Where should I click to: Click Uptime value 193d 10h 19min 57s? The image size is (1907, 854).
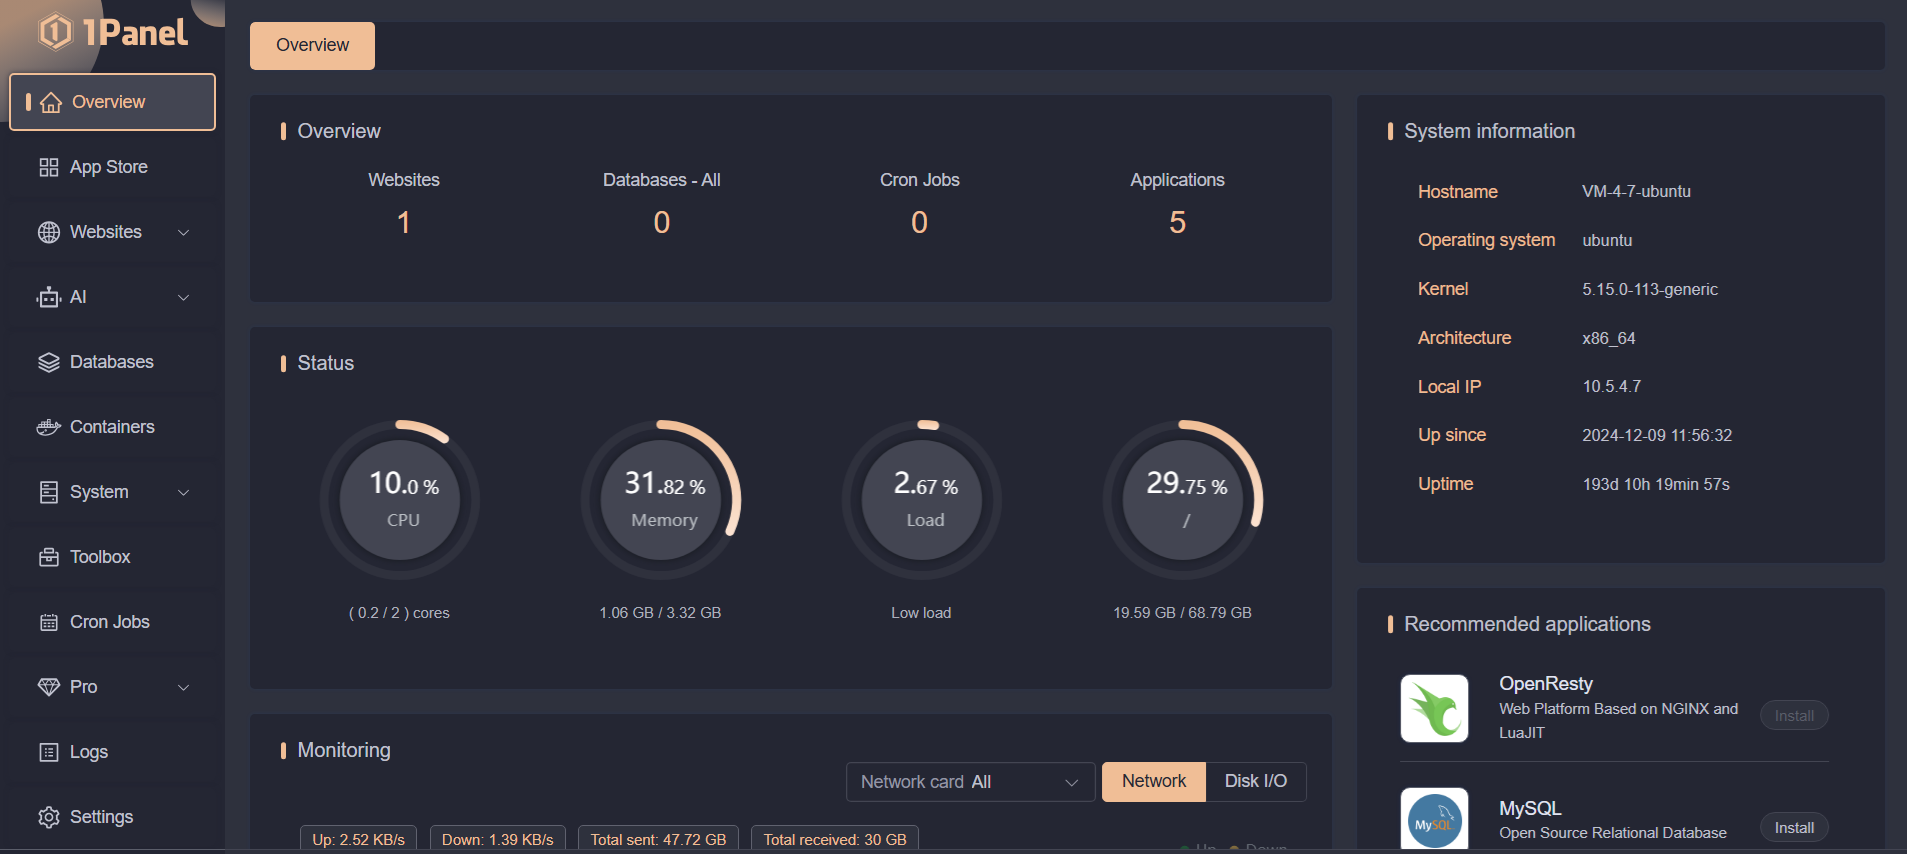1656,484
